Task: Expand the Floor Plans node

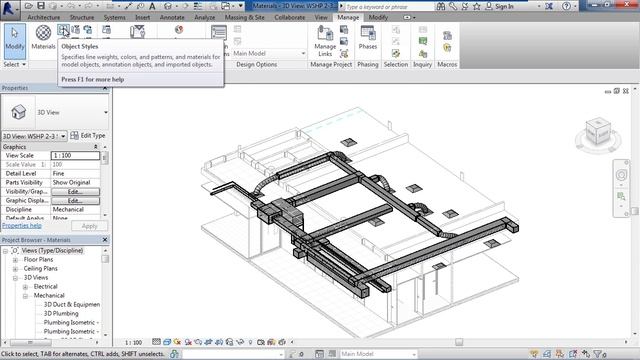Action: (x=15, y=260)
